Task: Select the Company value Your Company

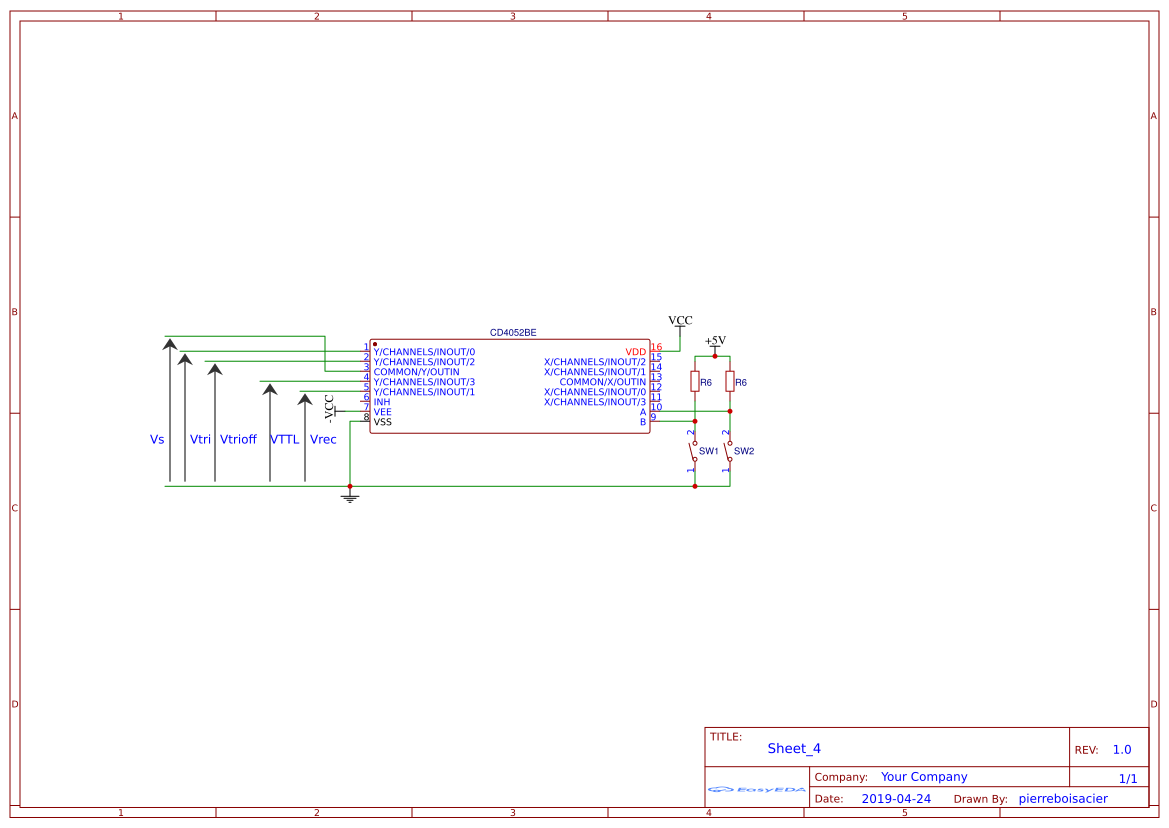Action: (923, 776)
